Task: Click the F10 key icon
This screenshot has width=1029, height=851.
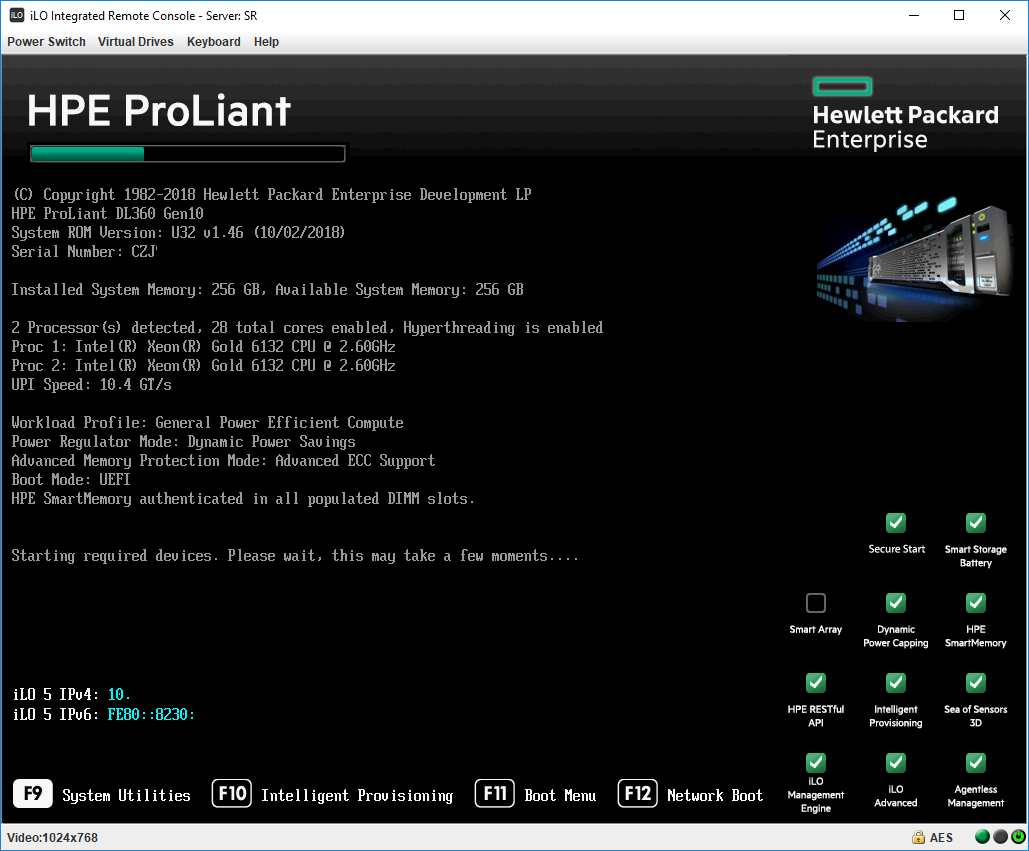Action: point(232,793)
